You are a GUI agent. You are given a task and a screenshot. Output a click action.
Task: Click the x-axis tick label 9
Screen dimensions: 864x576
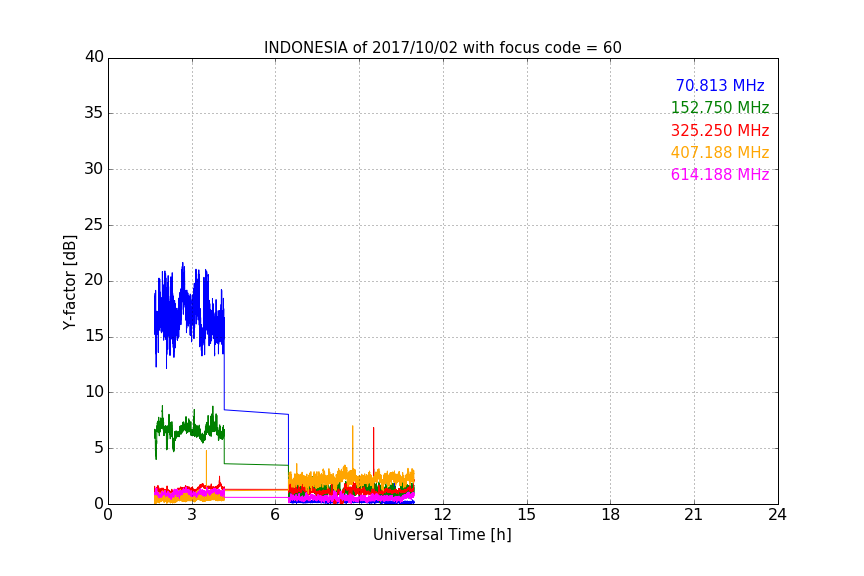[x=359, y=515]
